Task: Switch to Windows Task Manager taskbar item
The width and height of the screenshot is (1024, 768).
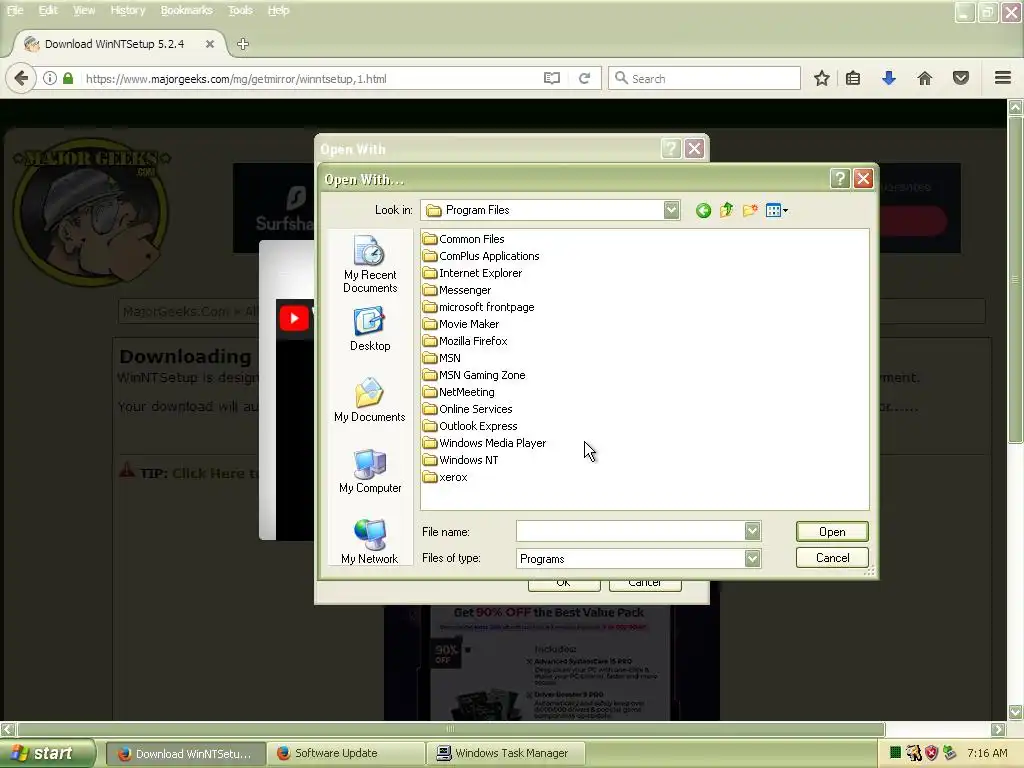Action: [505, 754]
